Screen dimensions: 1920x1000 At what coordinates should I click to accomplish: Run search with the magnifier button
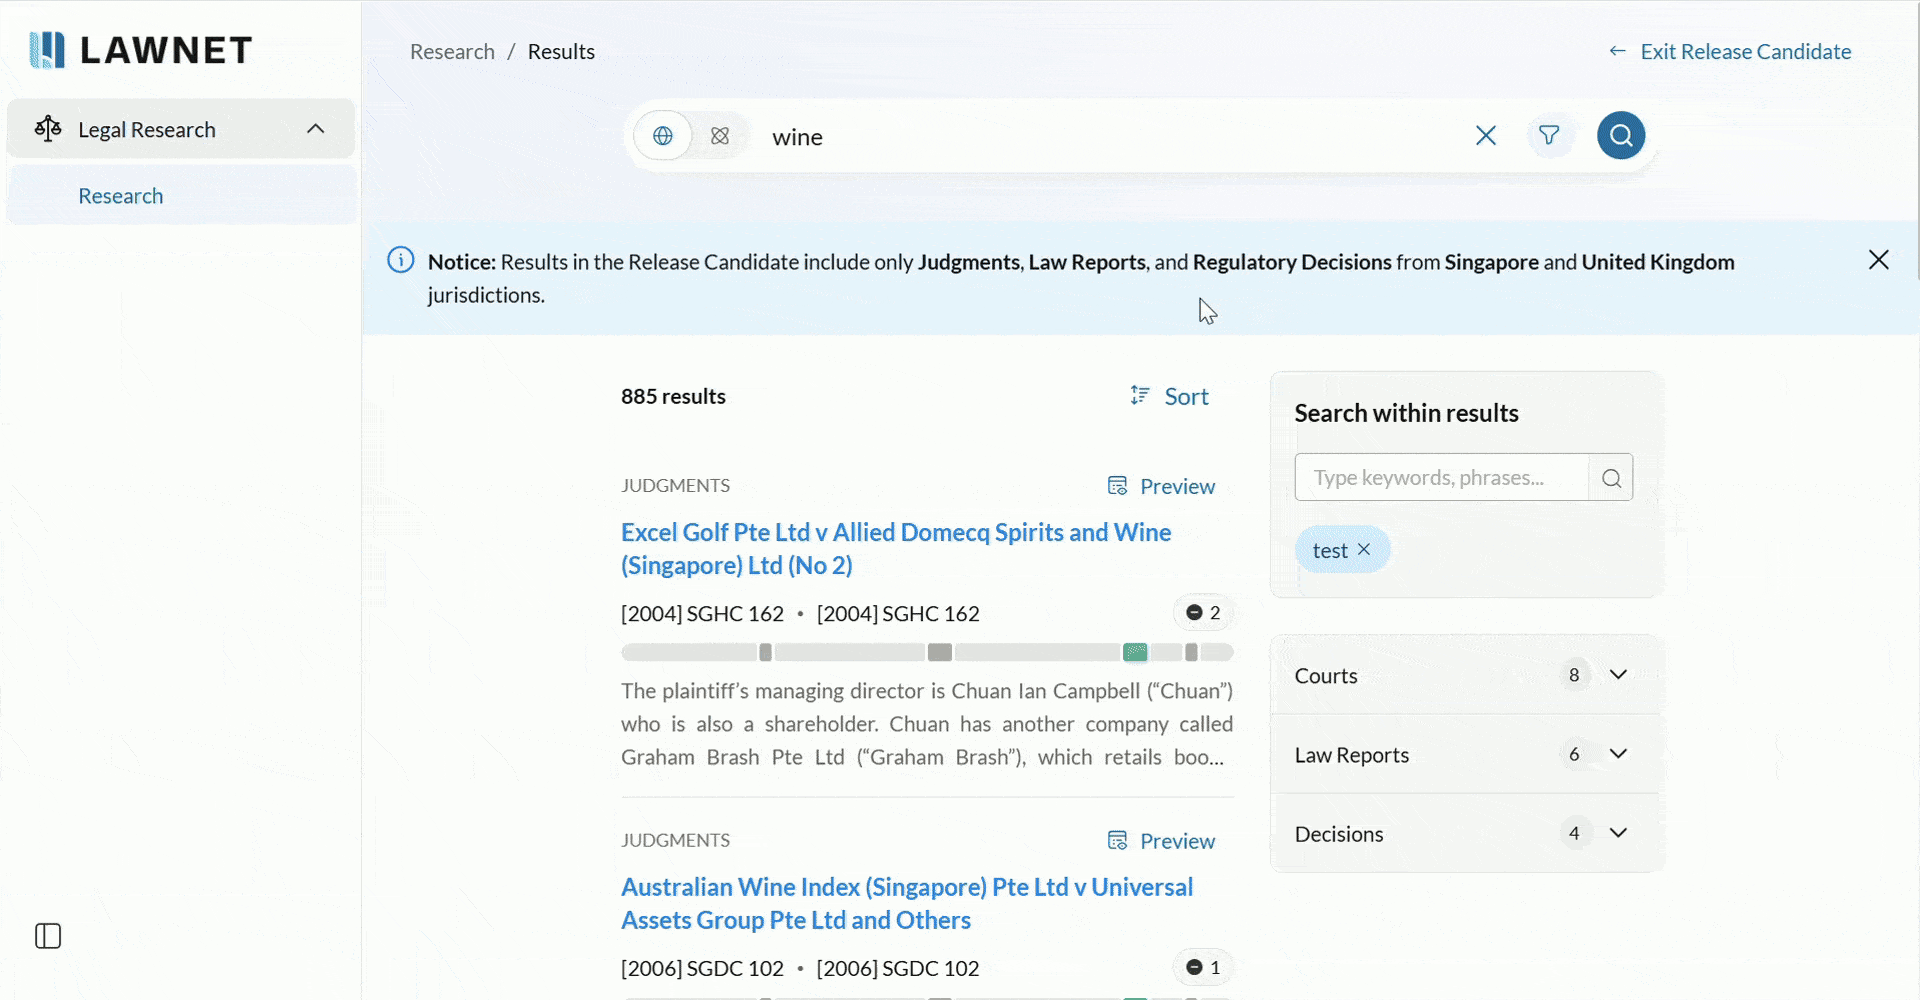pos(1621,135)
